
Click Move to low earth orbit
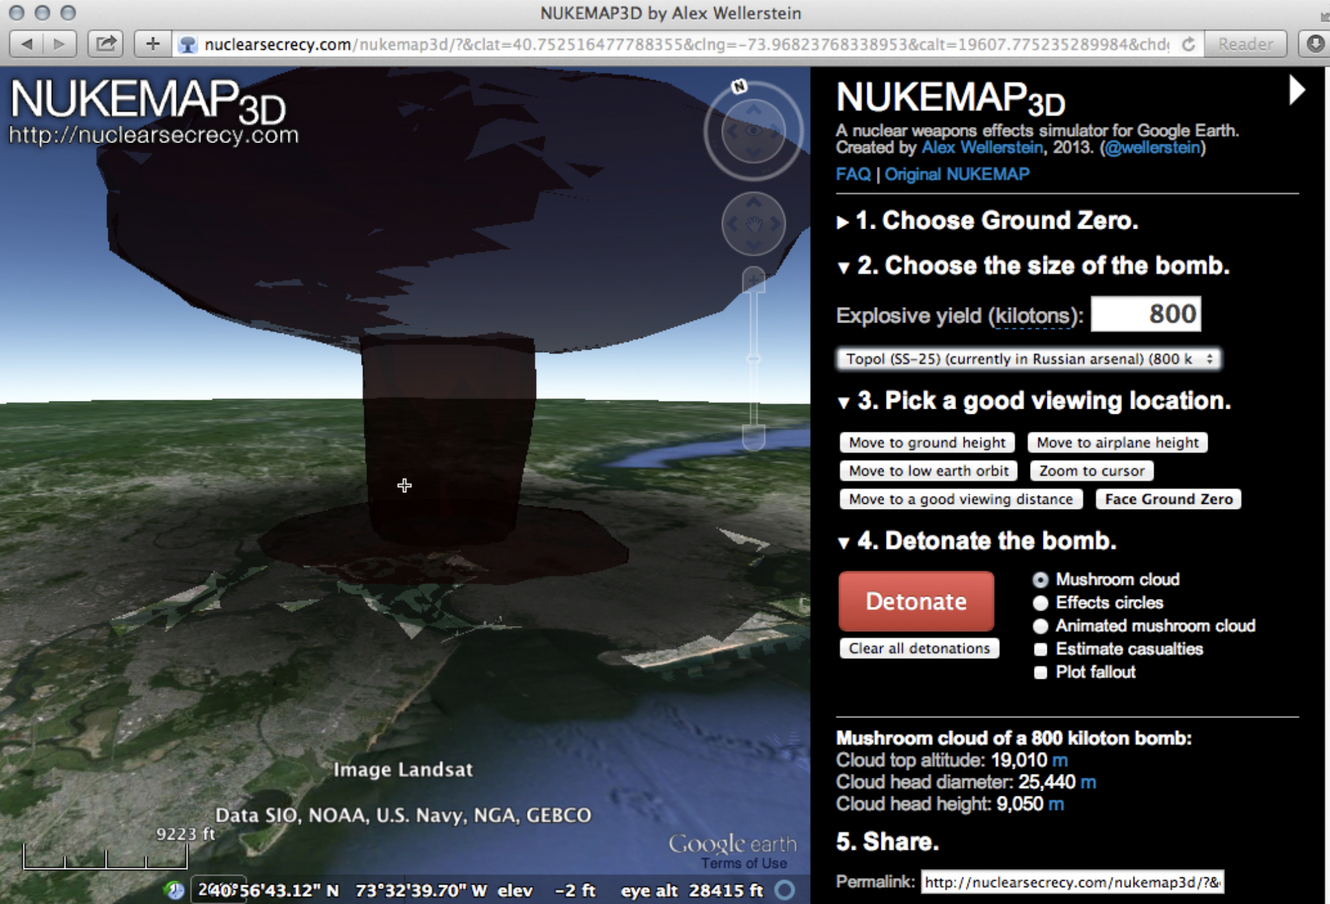929,471
